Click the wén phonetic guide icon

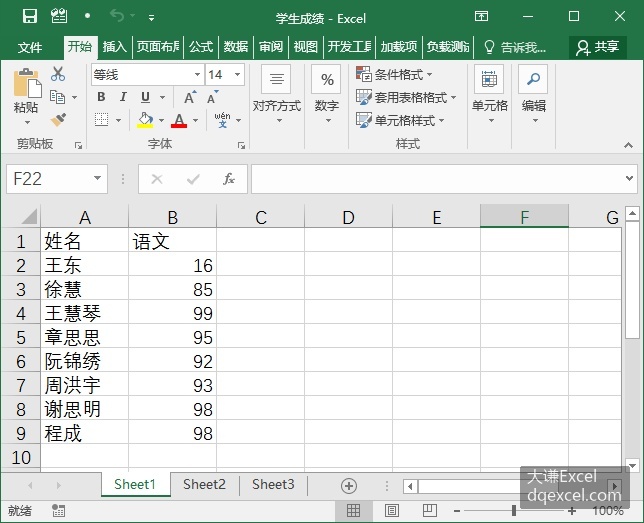[x=222, y=120]
